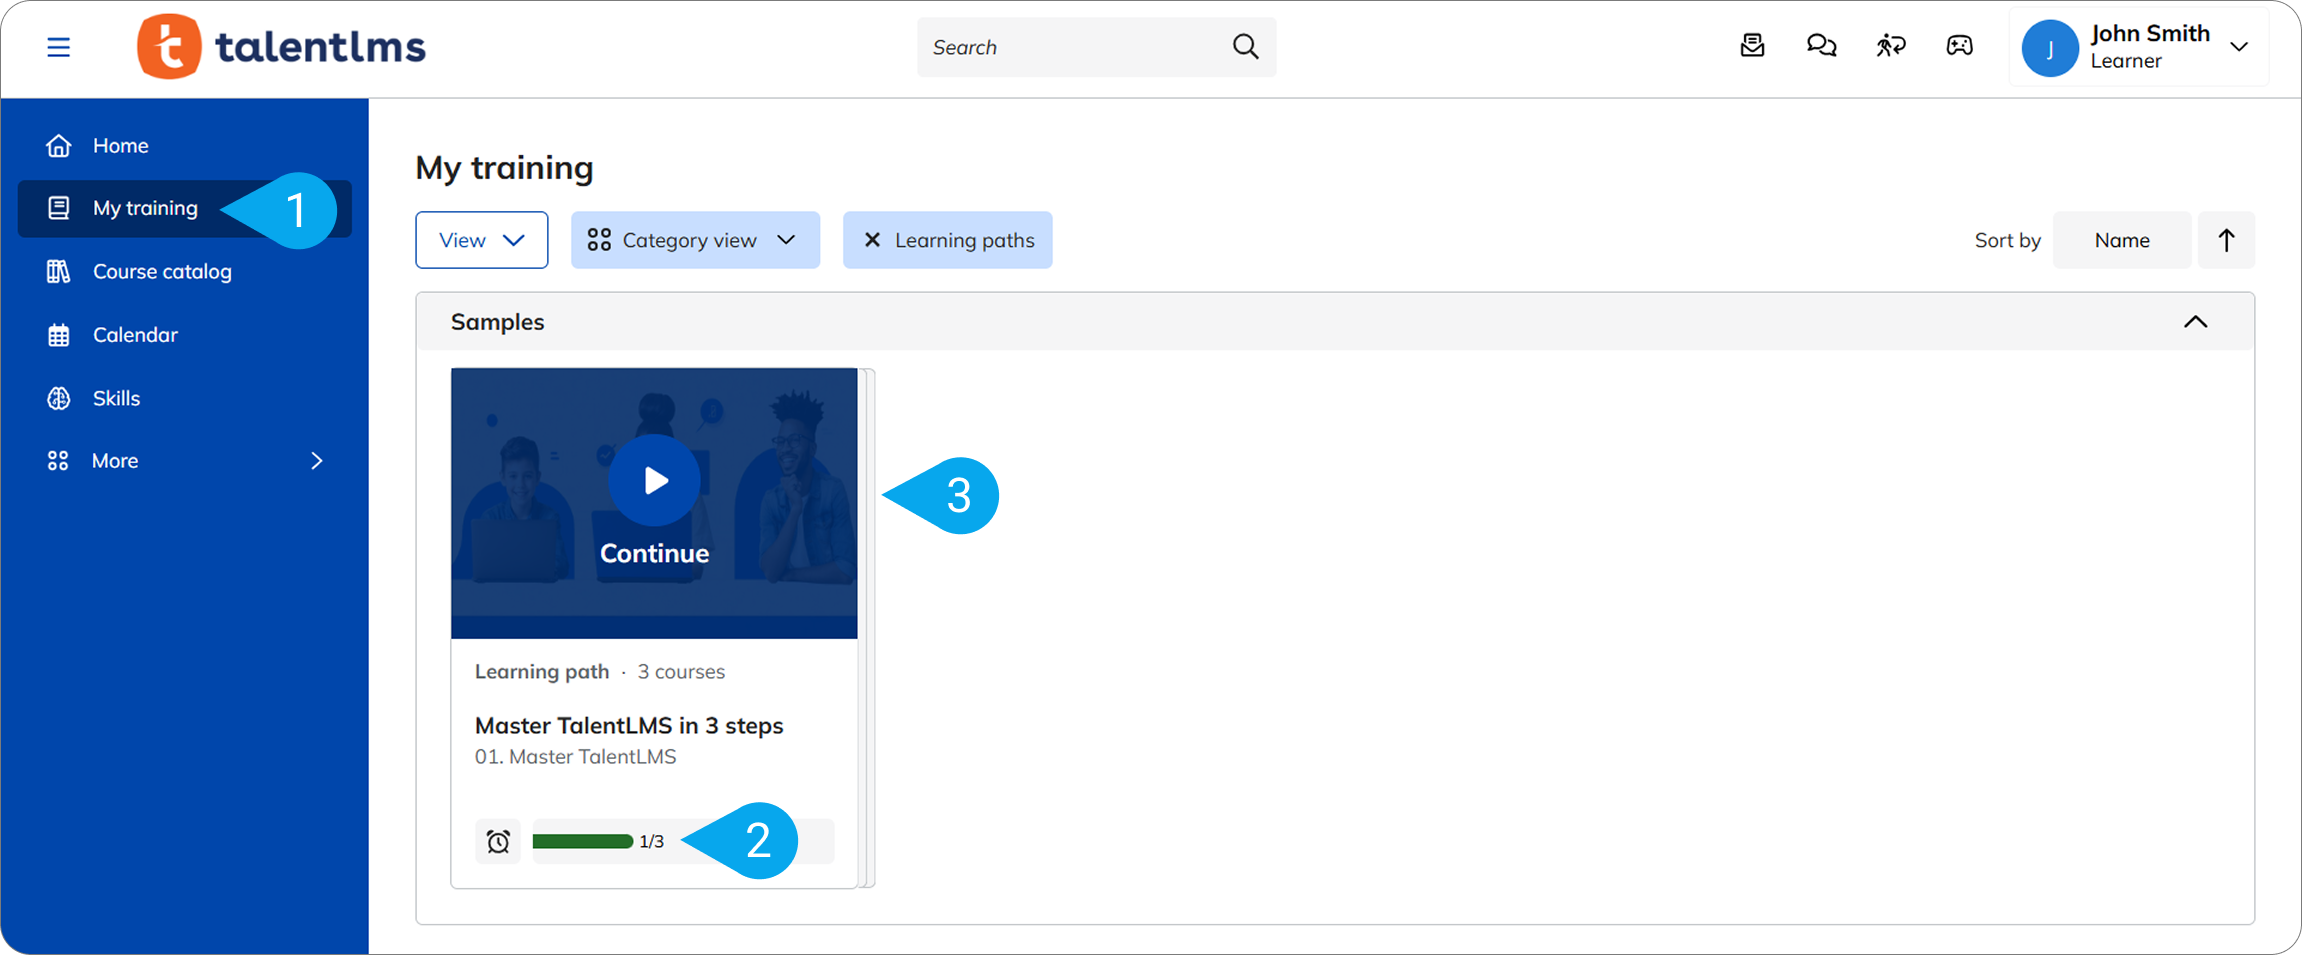Open Calendar from the sidebar

(x=135, y=335)
